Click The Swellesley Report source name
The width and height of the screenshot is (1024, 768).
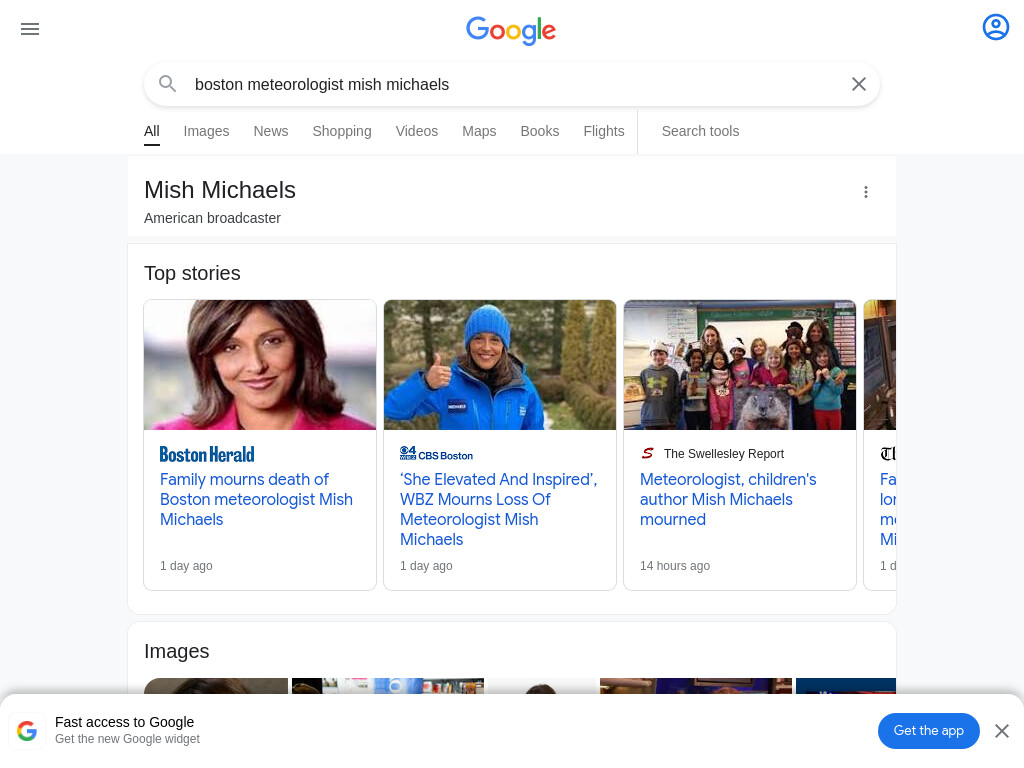[x=724, y=454]
